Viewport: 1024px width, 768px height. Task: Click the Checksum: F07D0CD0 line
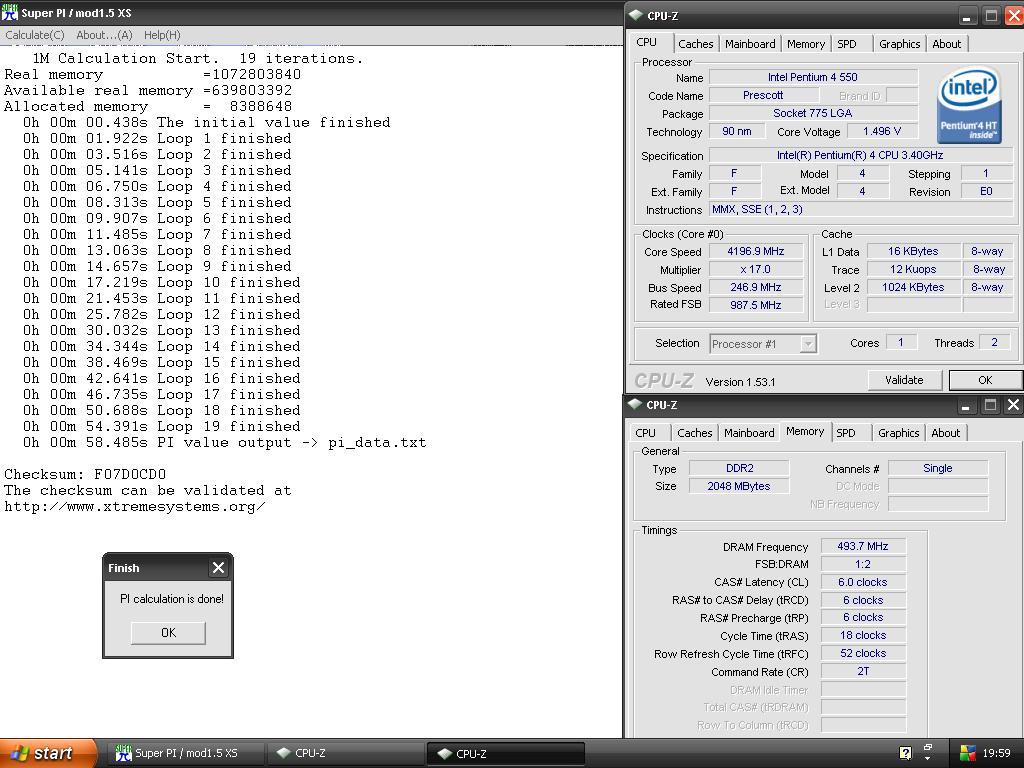click(85, 474)
